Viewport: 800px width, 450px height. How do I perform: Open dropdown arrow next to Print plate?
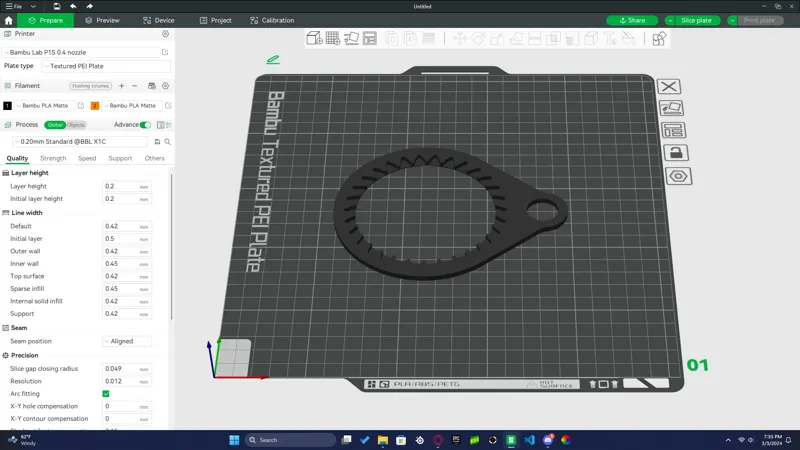coord(732,20)
